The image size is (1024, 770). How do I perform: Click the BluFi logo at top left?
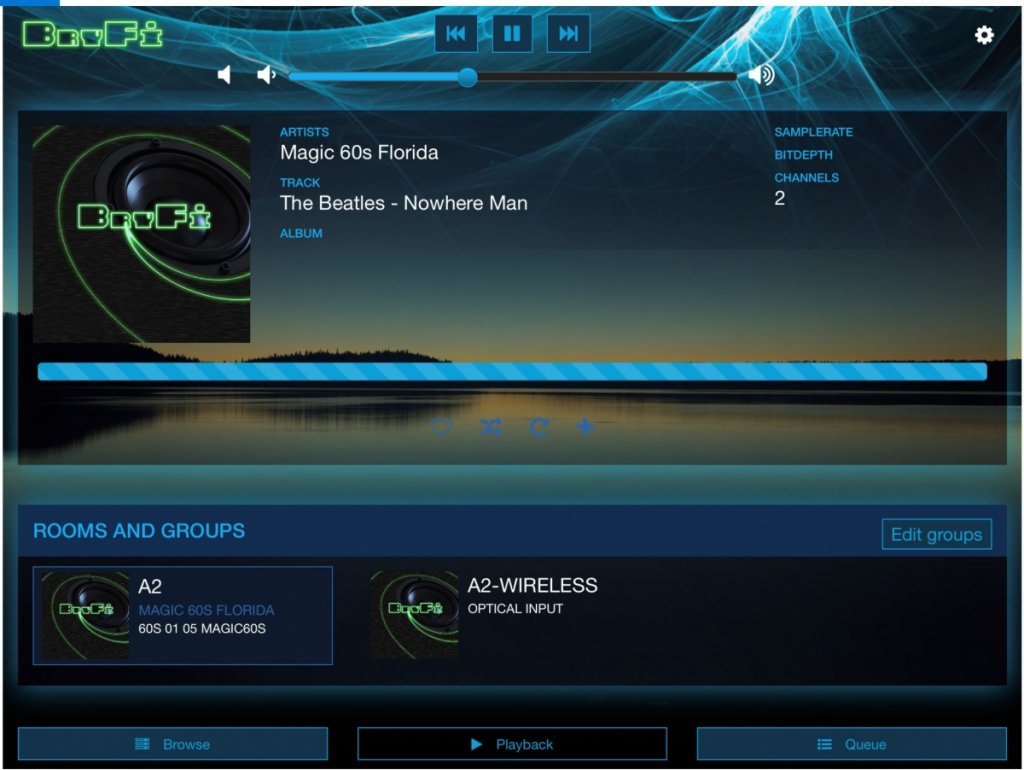pos(91,35)
